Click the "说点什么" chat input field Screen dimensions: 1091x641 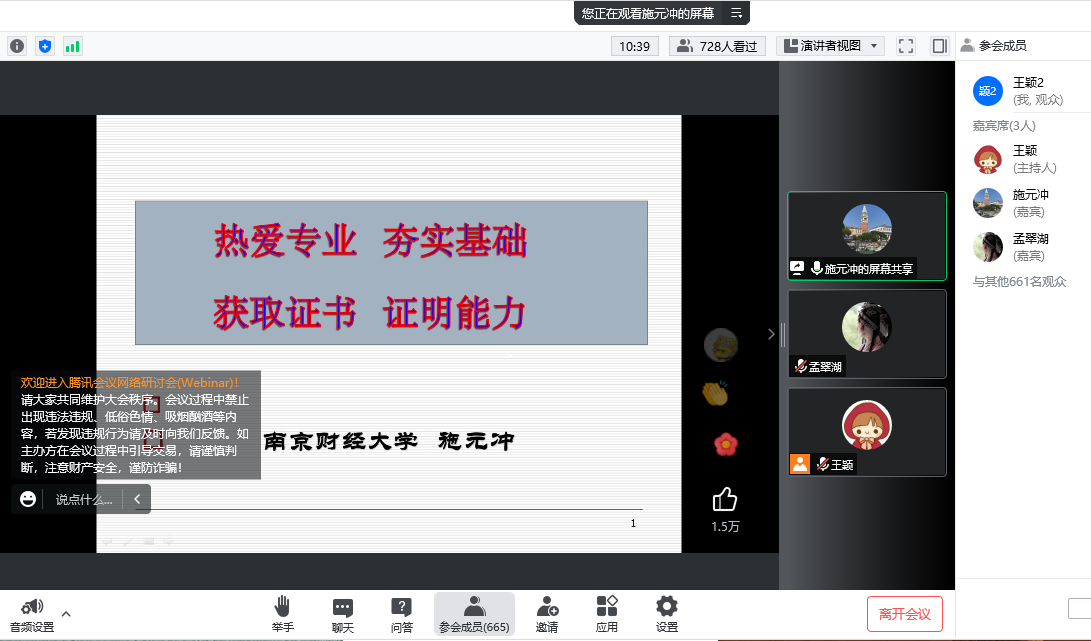pyautogui.click(x=84, y=499)
